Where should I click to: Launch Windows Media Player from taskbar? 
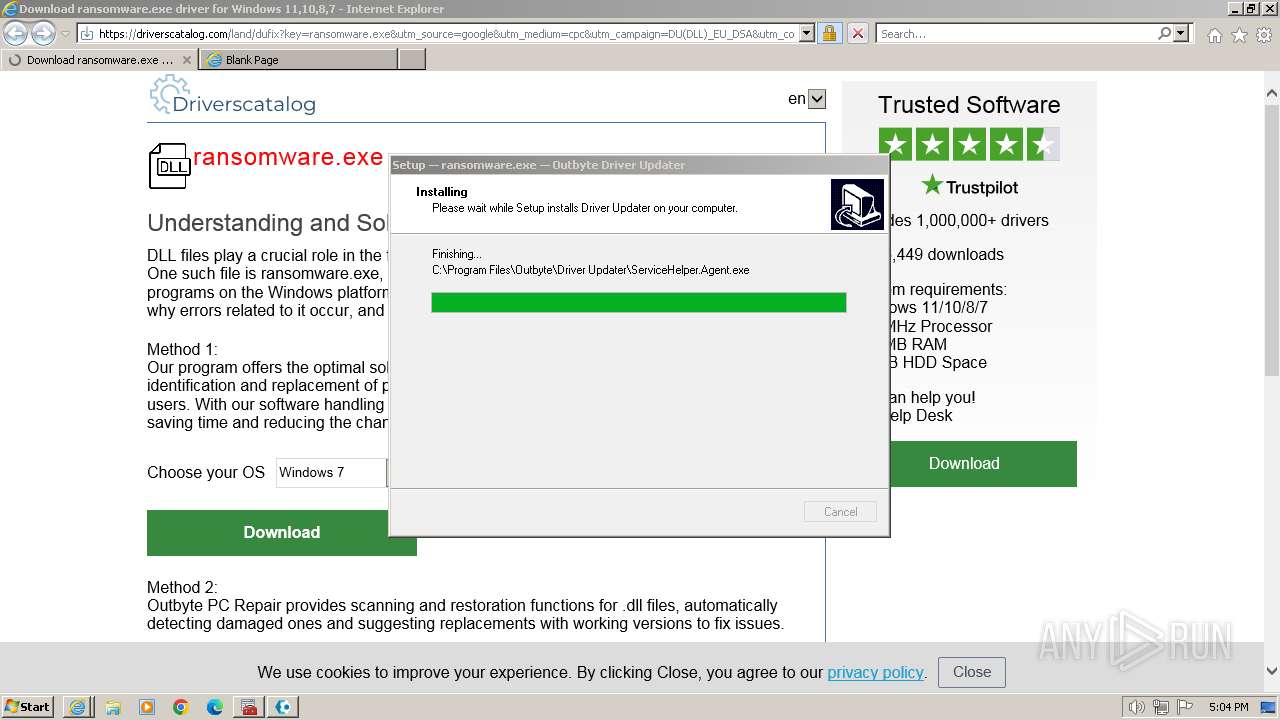tap(147, 707)
